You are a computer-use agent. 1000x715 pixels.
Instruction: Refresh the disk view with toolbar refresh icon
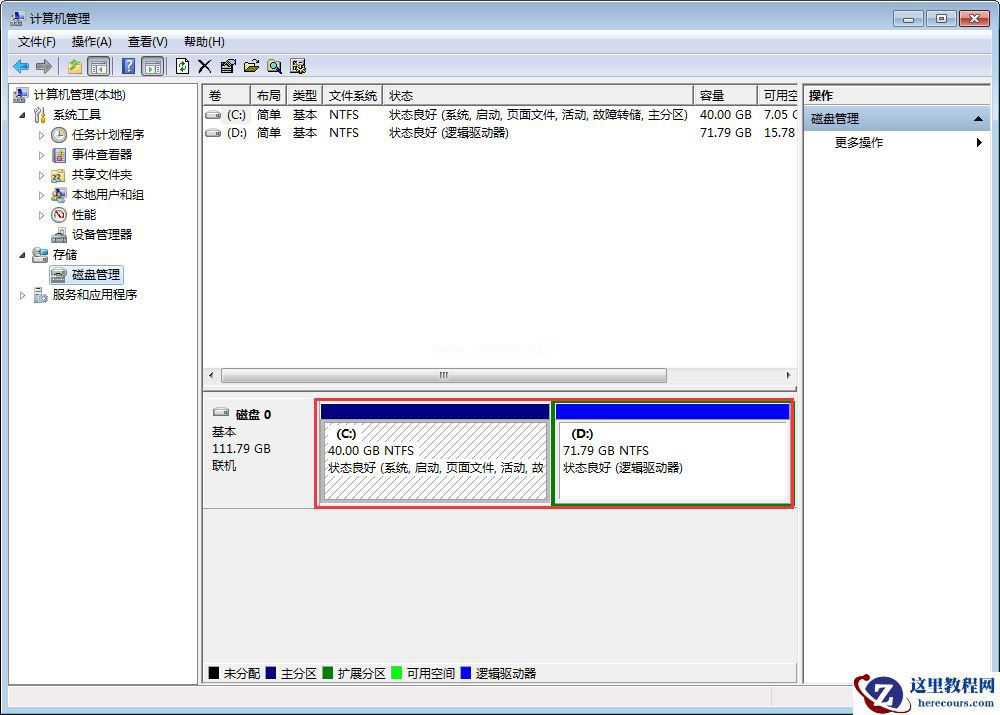(x=181, y=66)
